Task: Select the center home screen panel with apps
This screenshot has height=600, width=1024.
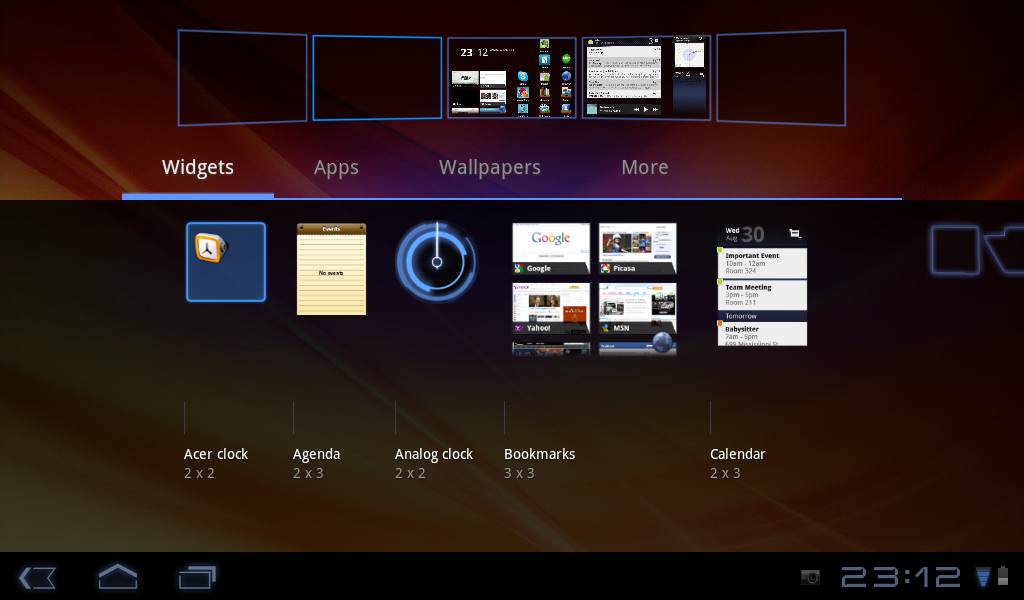Action: (512, 78)
